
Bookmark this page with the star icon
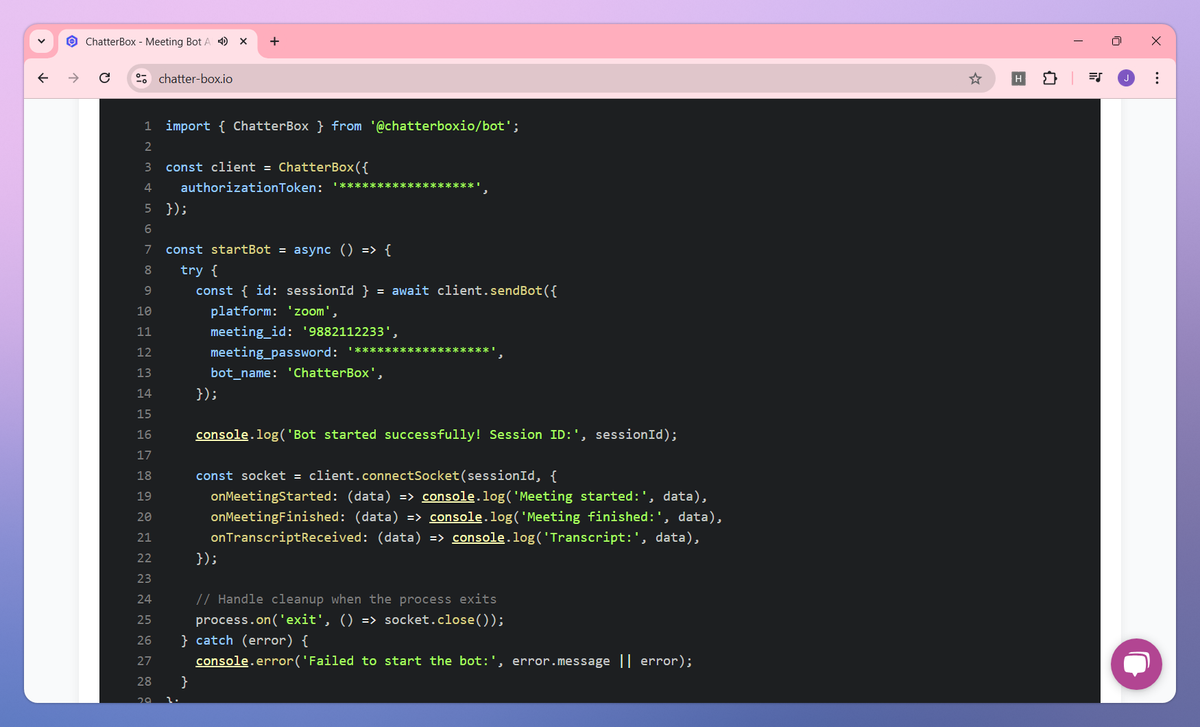click(x=975, y=78)
